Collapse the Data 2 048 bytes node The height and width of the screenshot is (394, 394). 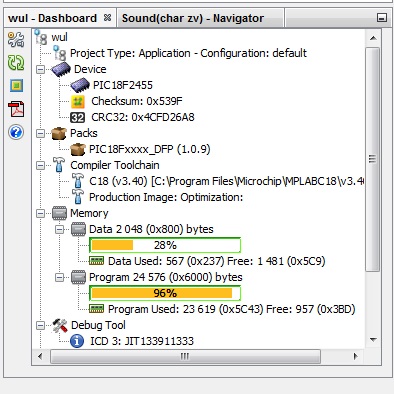click(59, 229)
